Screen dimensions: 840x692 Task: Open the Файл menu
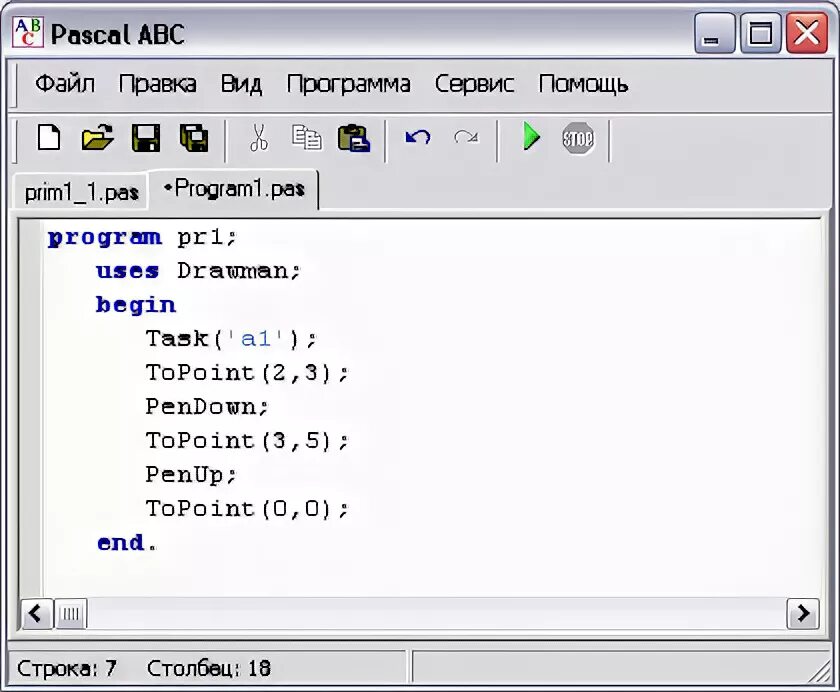coord(65,84)
